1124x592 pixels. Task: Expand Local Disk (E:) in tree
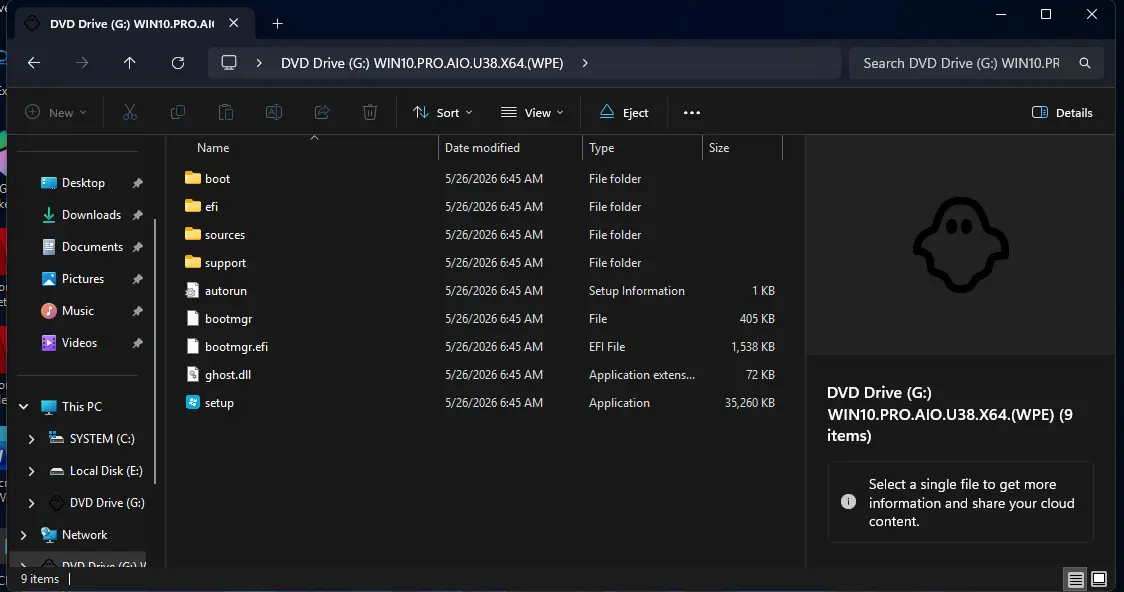[x=31, y=471]
